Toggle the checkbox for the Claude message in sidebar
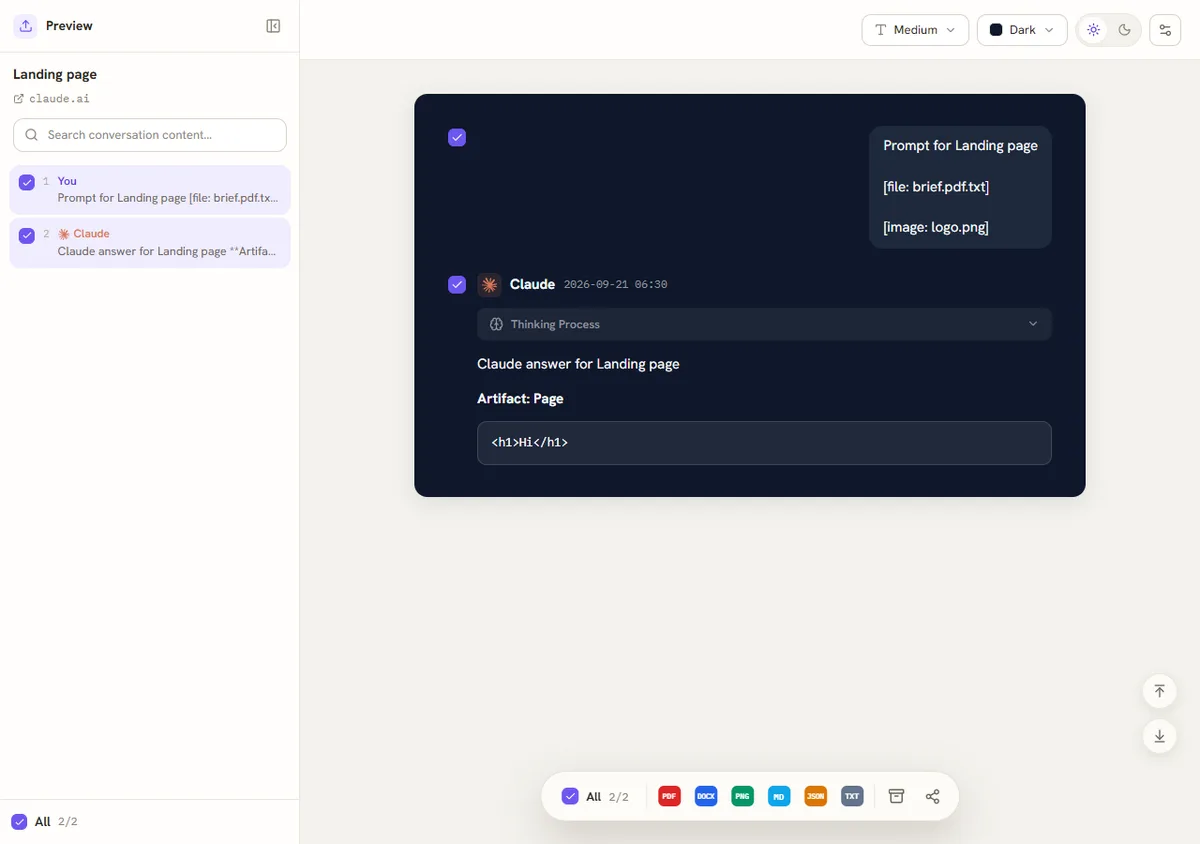The height and width of the screenshot is (844, 1200). pyautogui.click(x=27, y=235)
